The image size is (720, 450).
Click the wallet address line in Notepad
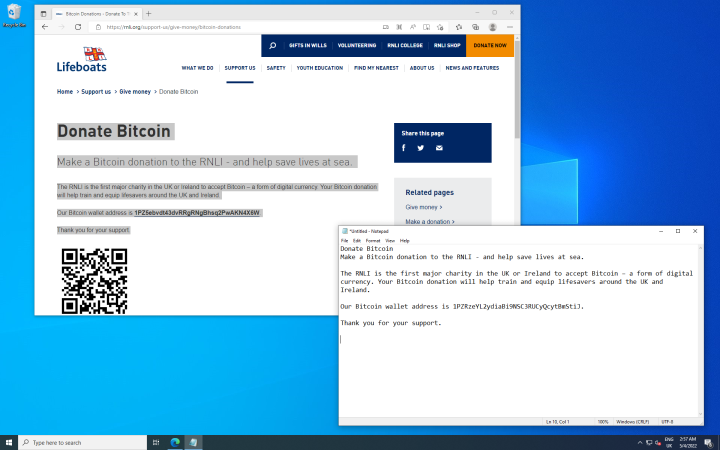(x=462, y=306)
